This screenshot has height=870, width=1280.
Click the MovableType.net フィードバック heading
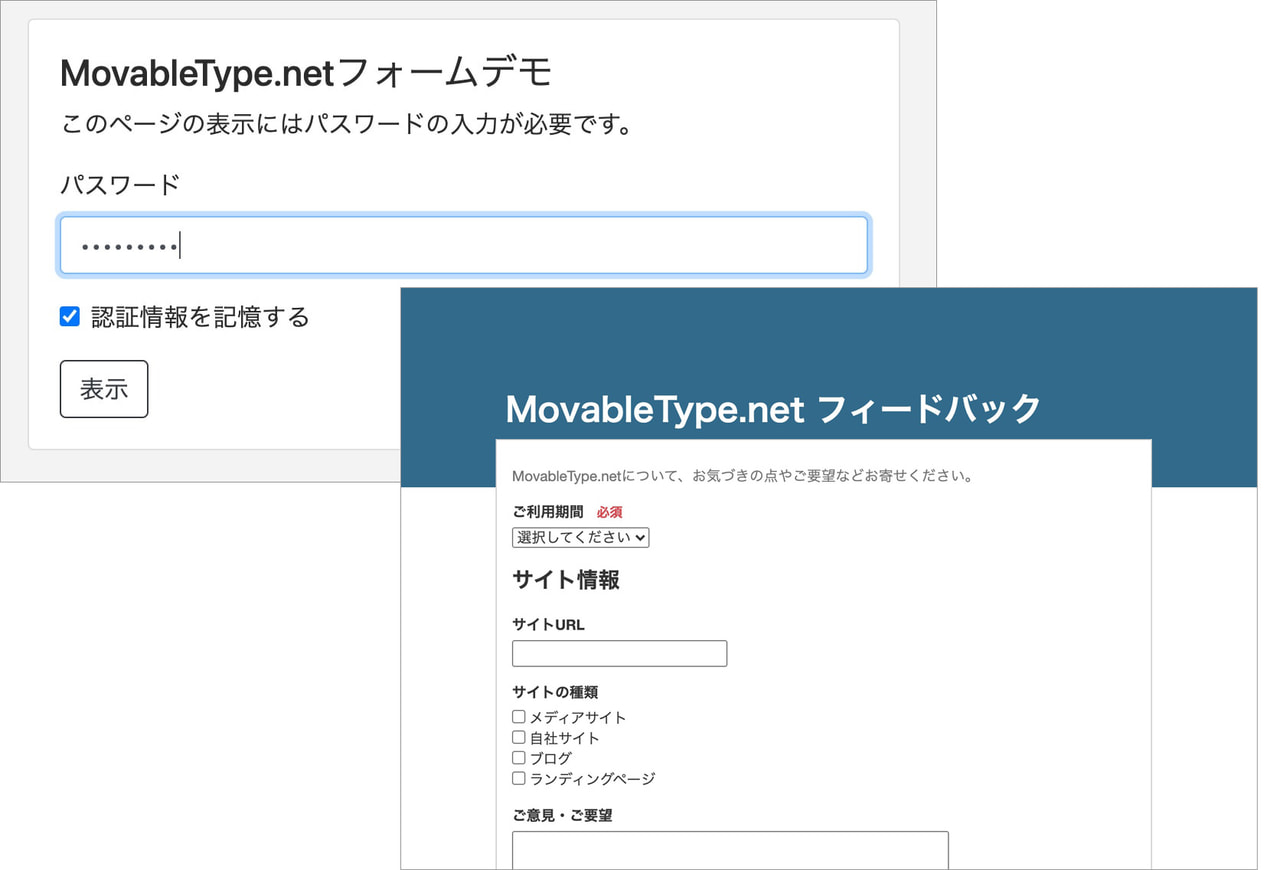click(x=773, y=409)
